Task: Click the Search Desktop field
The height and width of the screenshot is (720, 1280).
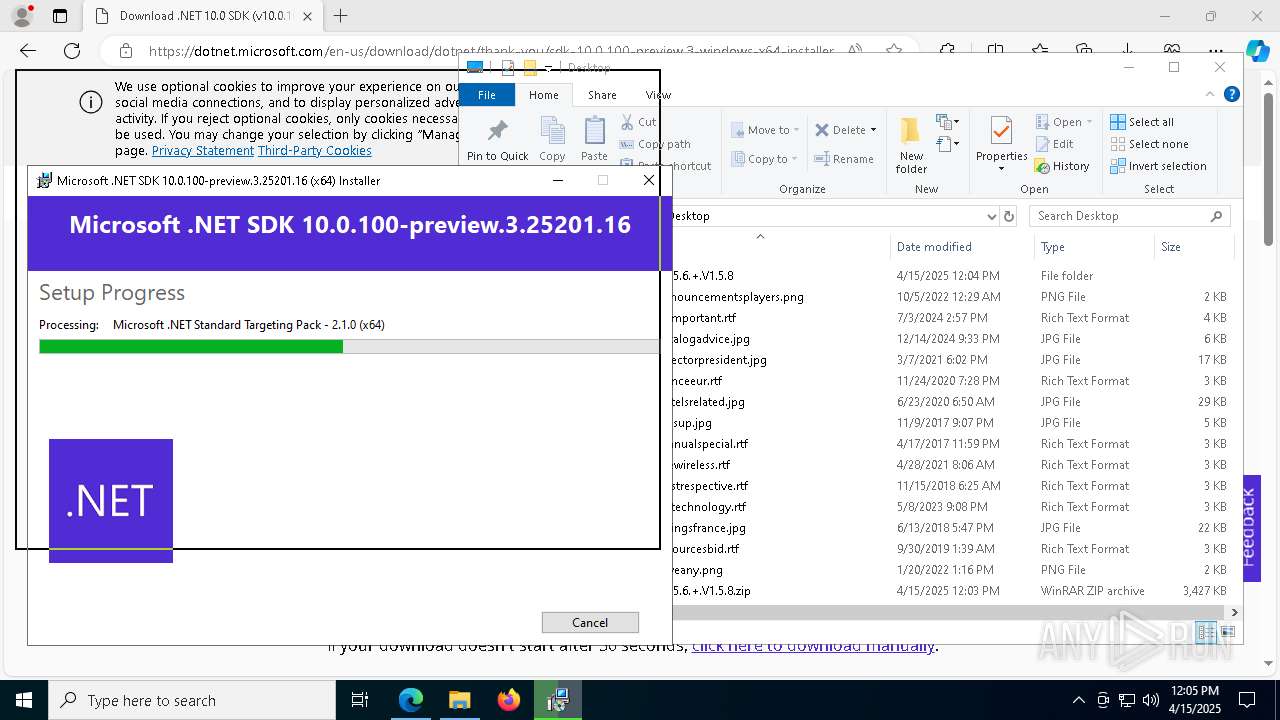Action: coord(1129,216)
